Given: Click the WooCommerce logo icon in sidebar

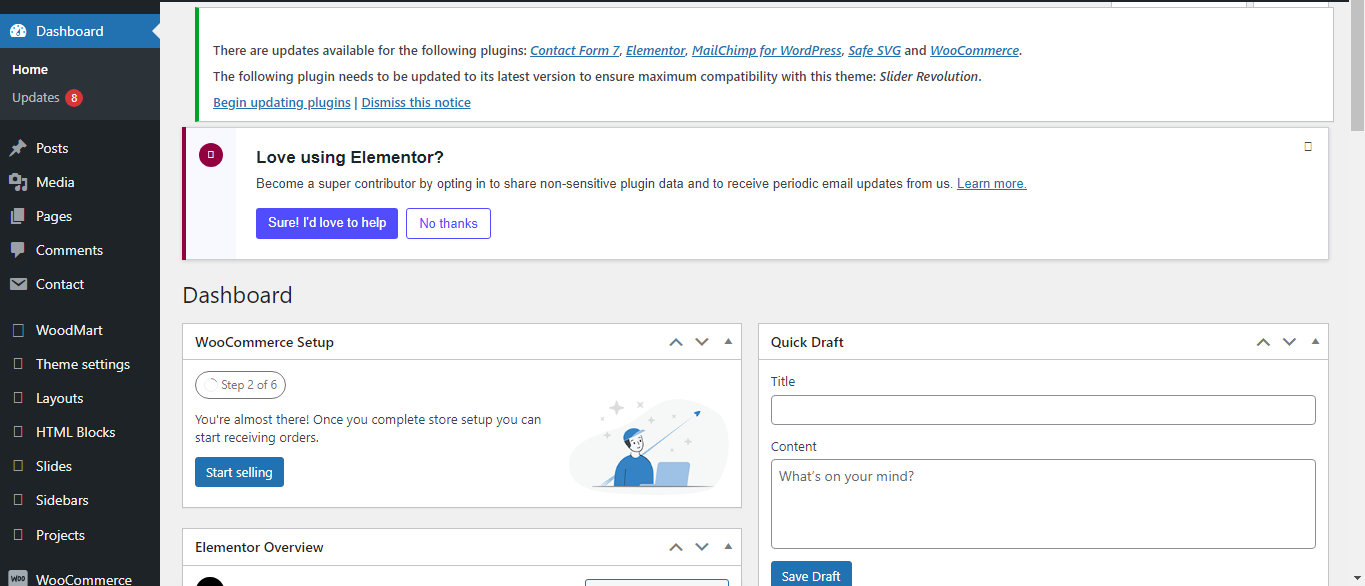Looking at the screenshot, I should tap(18, 579).
